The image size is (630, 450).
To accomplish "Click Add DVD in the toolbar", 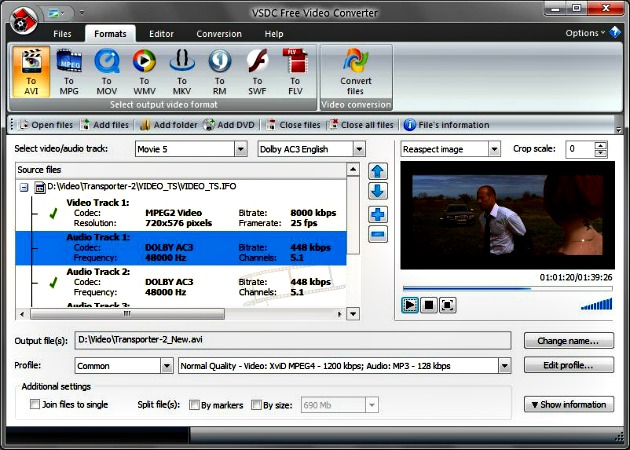I will (229, 125).
